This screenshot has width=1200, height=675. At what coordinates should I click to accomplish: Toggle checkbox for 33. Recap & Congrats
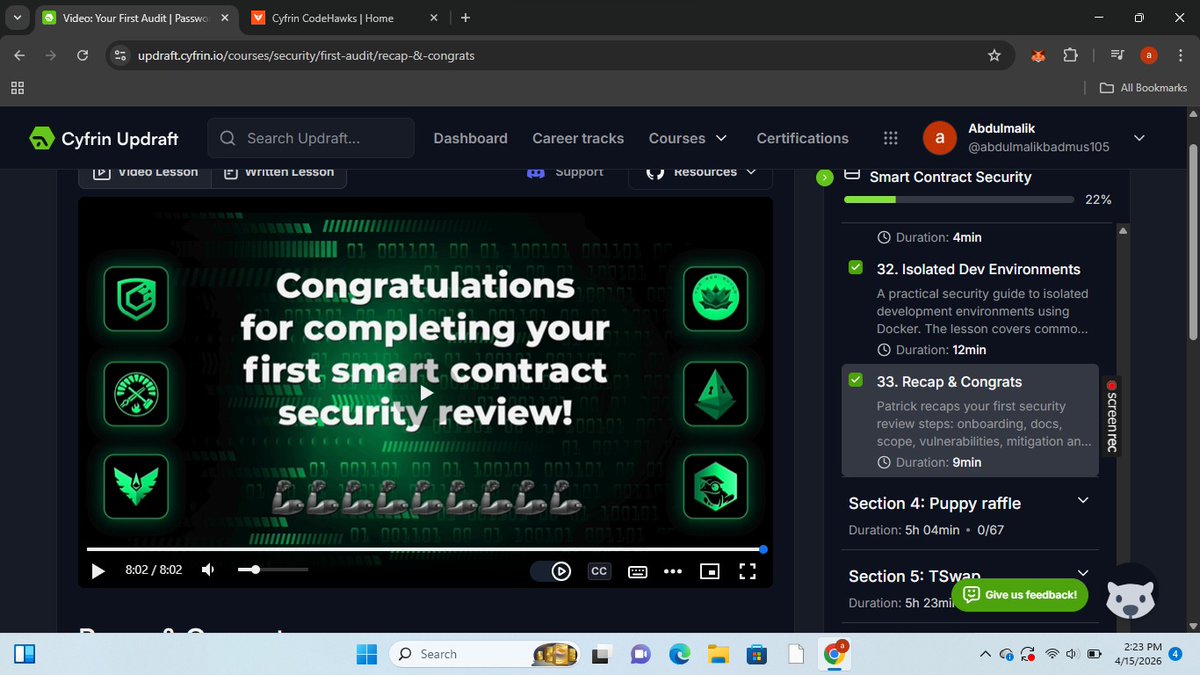tap(855, 381)
